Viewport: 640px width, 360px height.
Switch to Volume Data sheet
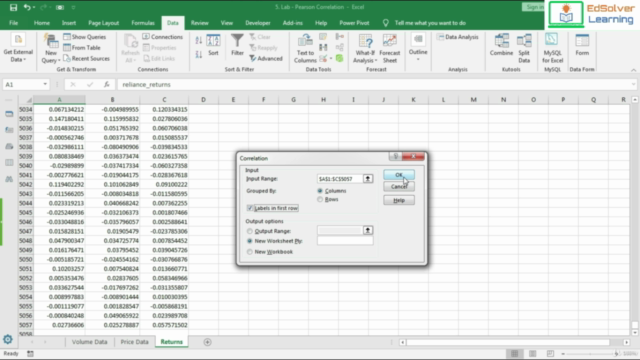[x=89, y=342]
